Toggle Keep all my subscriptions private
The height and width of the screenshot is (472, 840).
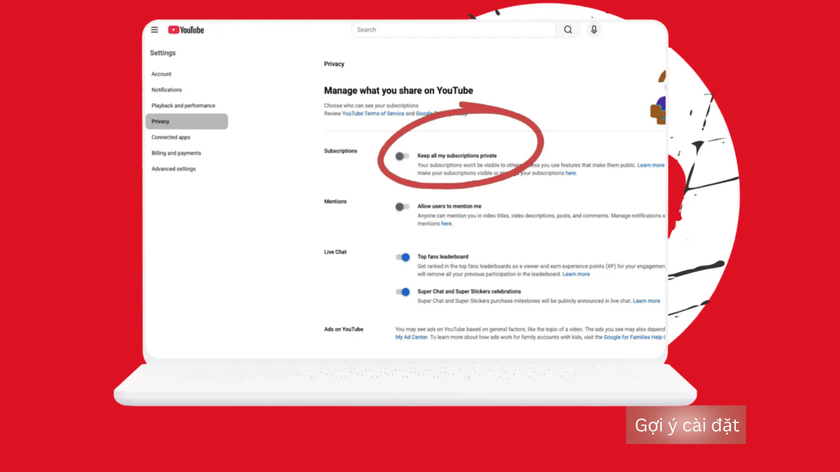click(402, 156)
